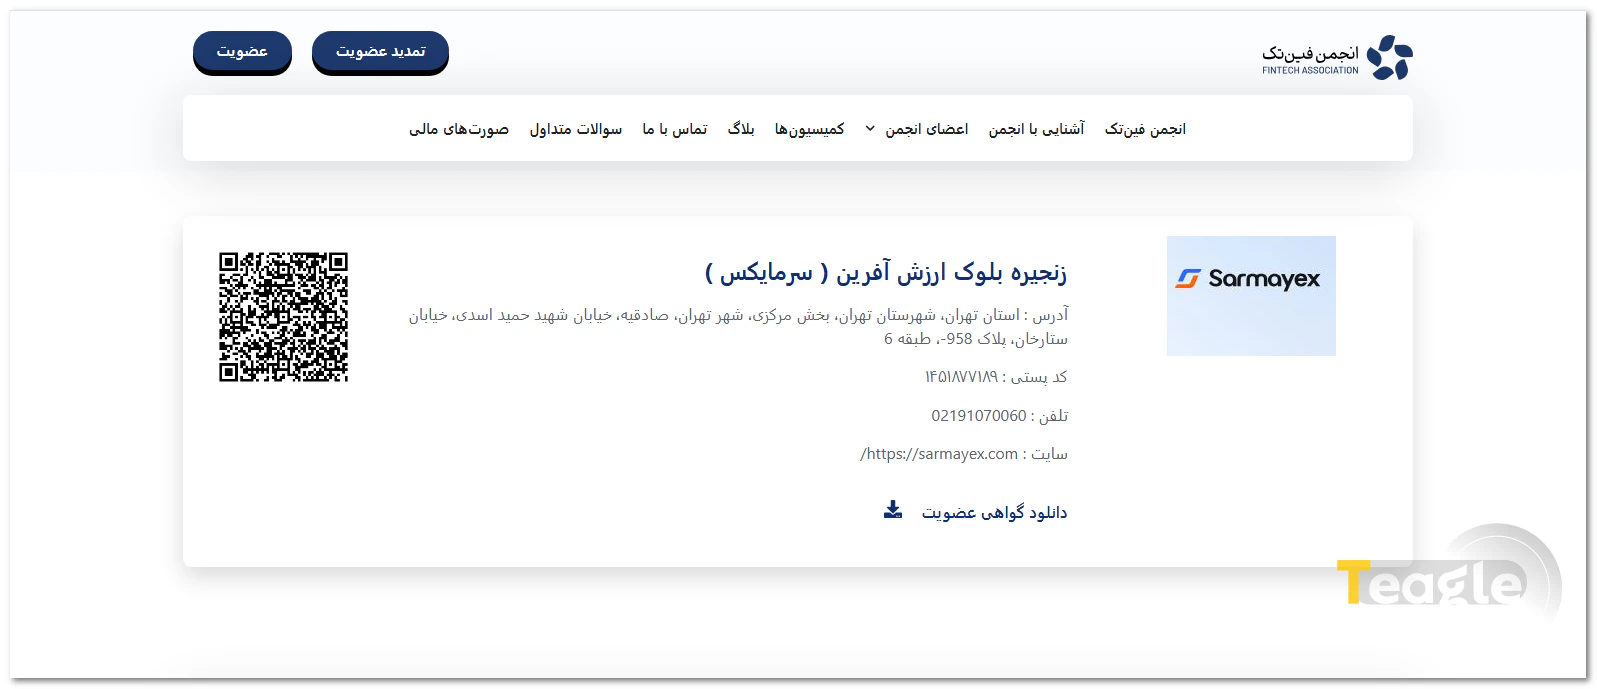
Task: Open the https://sarmayex.com website link
Action: 939,454
